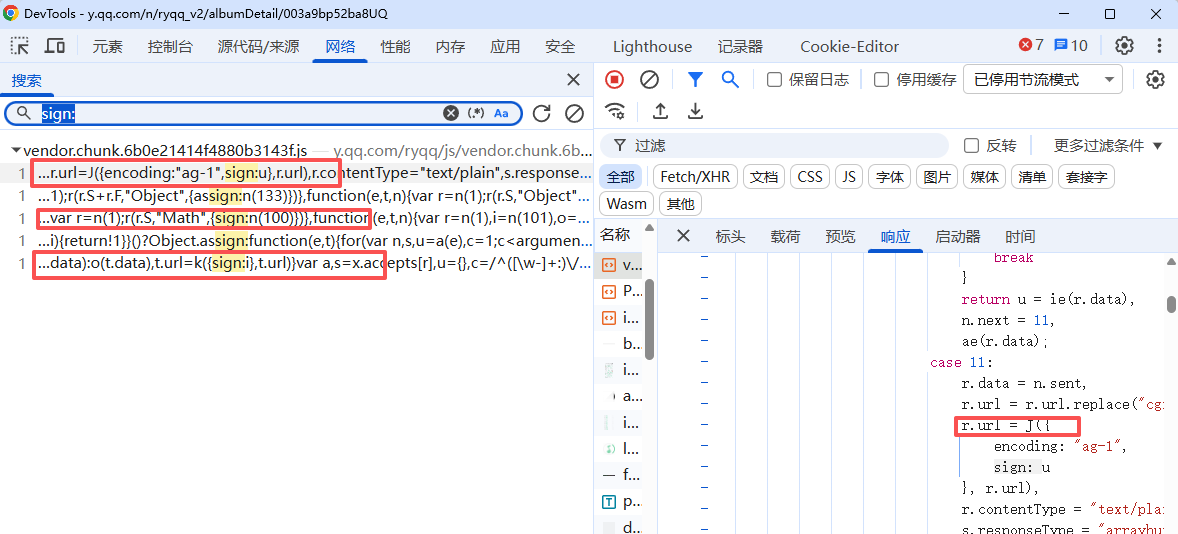
Task: Filter requests by Fetch/XHR
Action: tap(696, 177)
